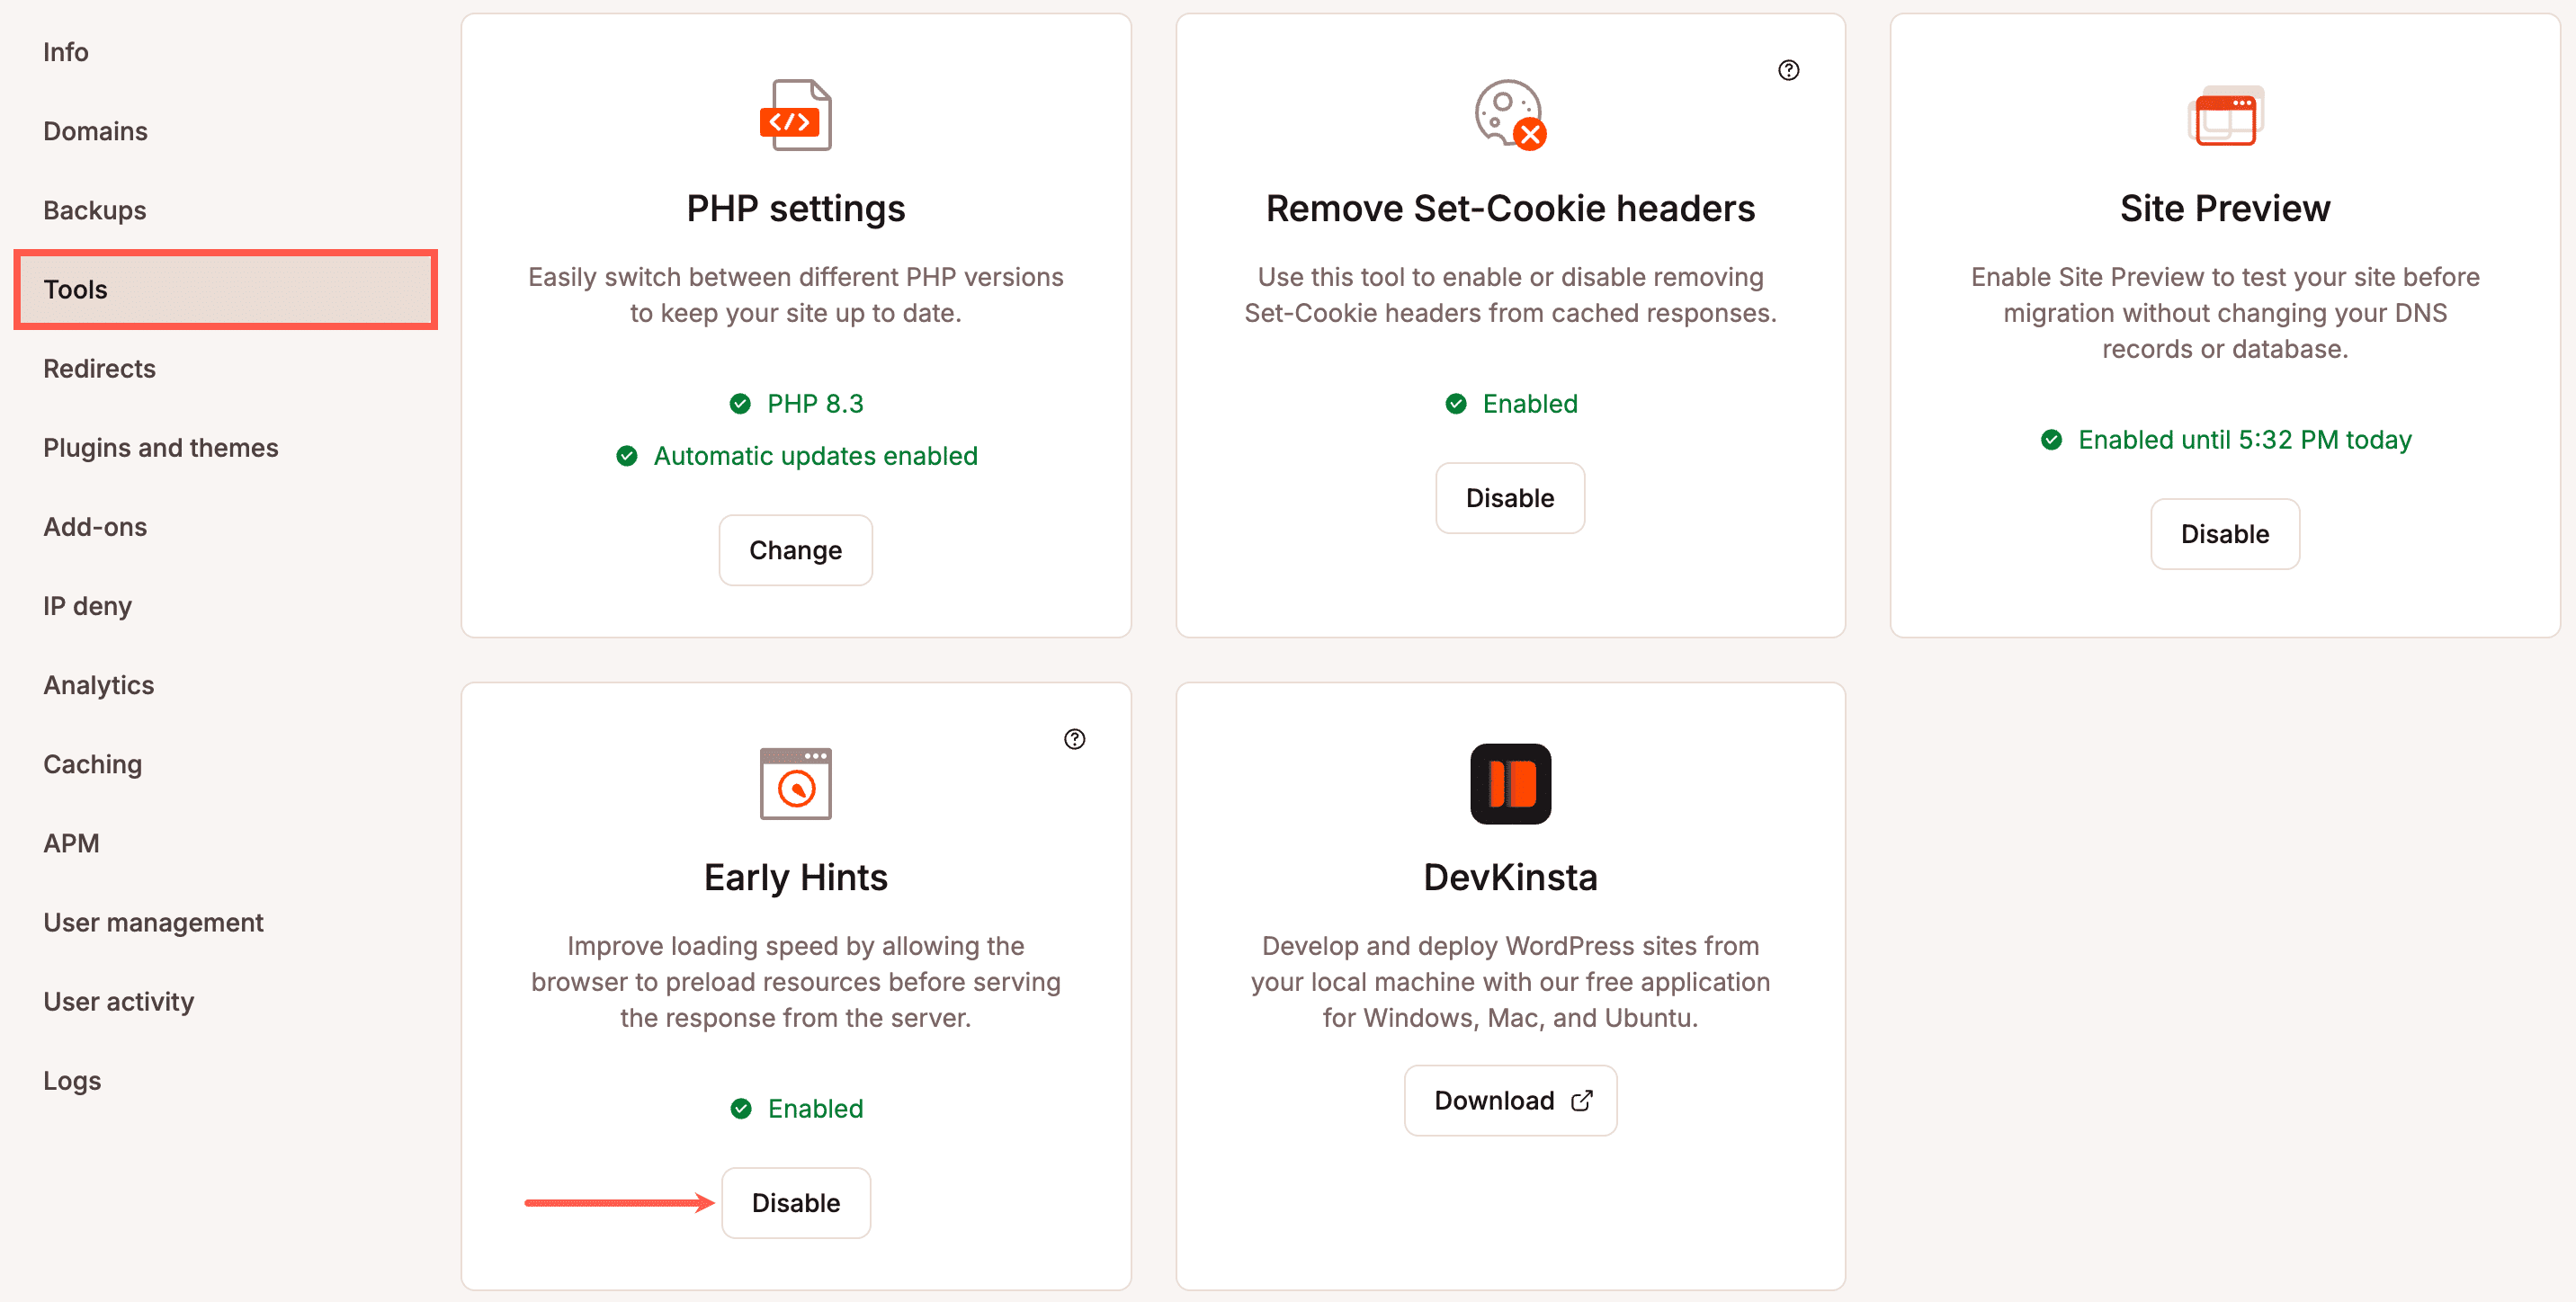This screenshot has width=2576, height=1302.
Task: Open the help tooltip on Remove Set-Cookie headers
Action: click(1789, 70)
